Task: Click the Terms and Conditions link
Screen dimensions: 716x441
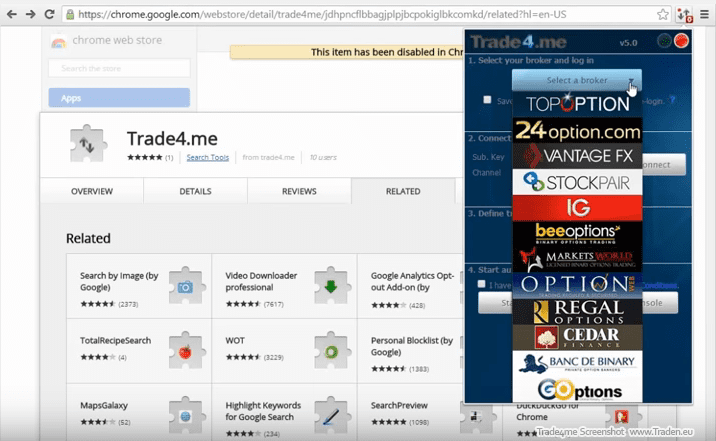Action: tap(660, 285)
